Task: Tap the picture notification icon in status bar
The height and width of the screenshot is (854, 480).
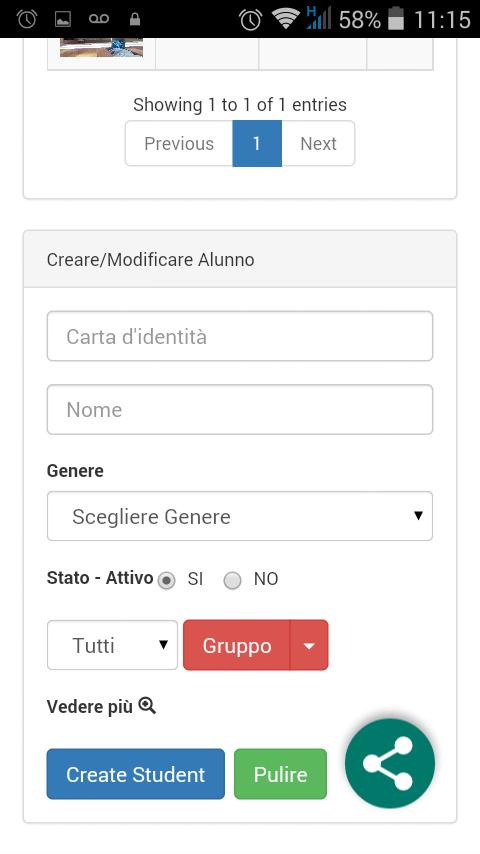Action: pos(63,20)
